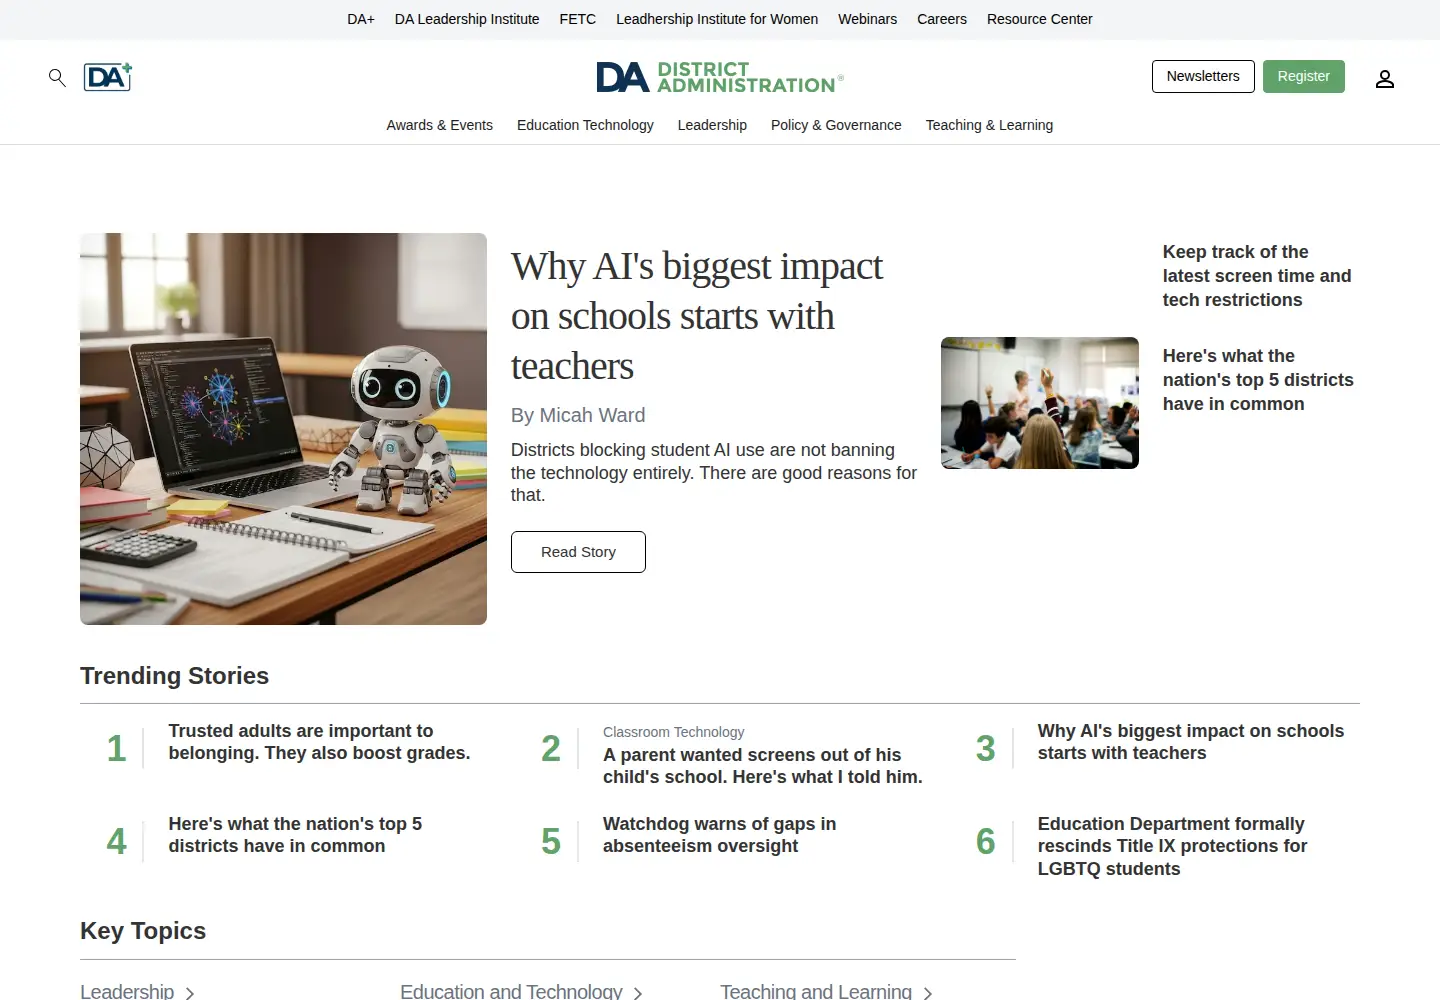Open the user account icon

pos(1384,78)
